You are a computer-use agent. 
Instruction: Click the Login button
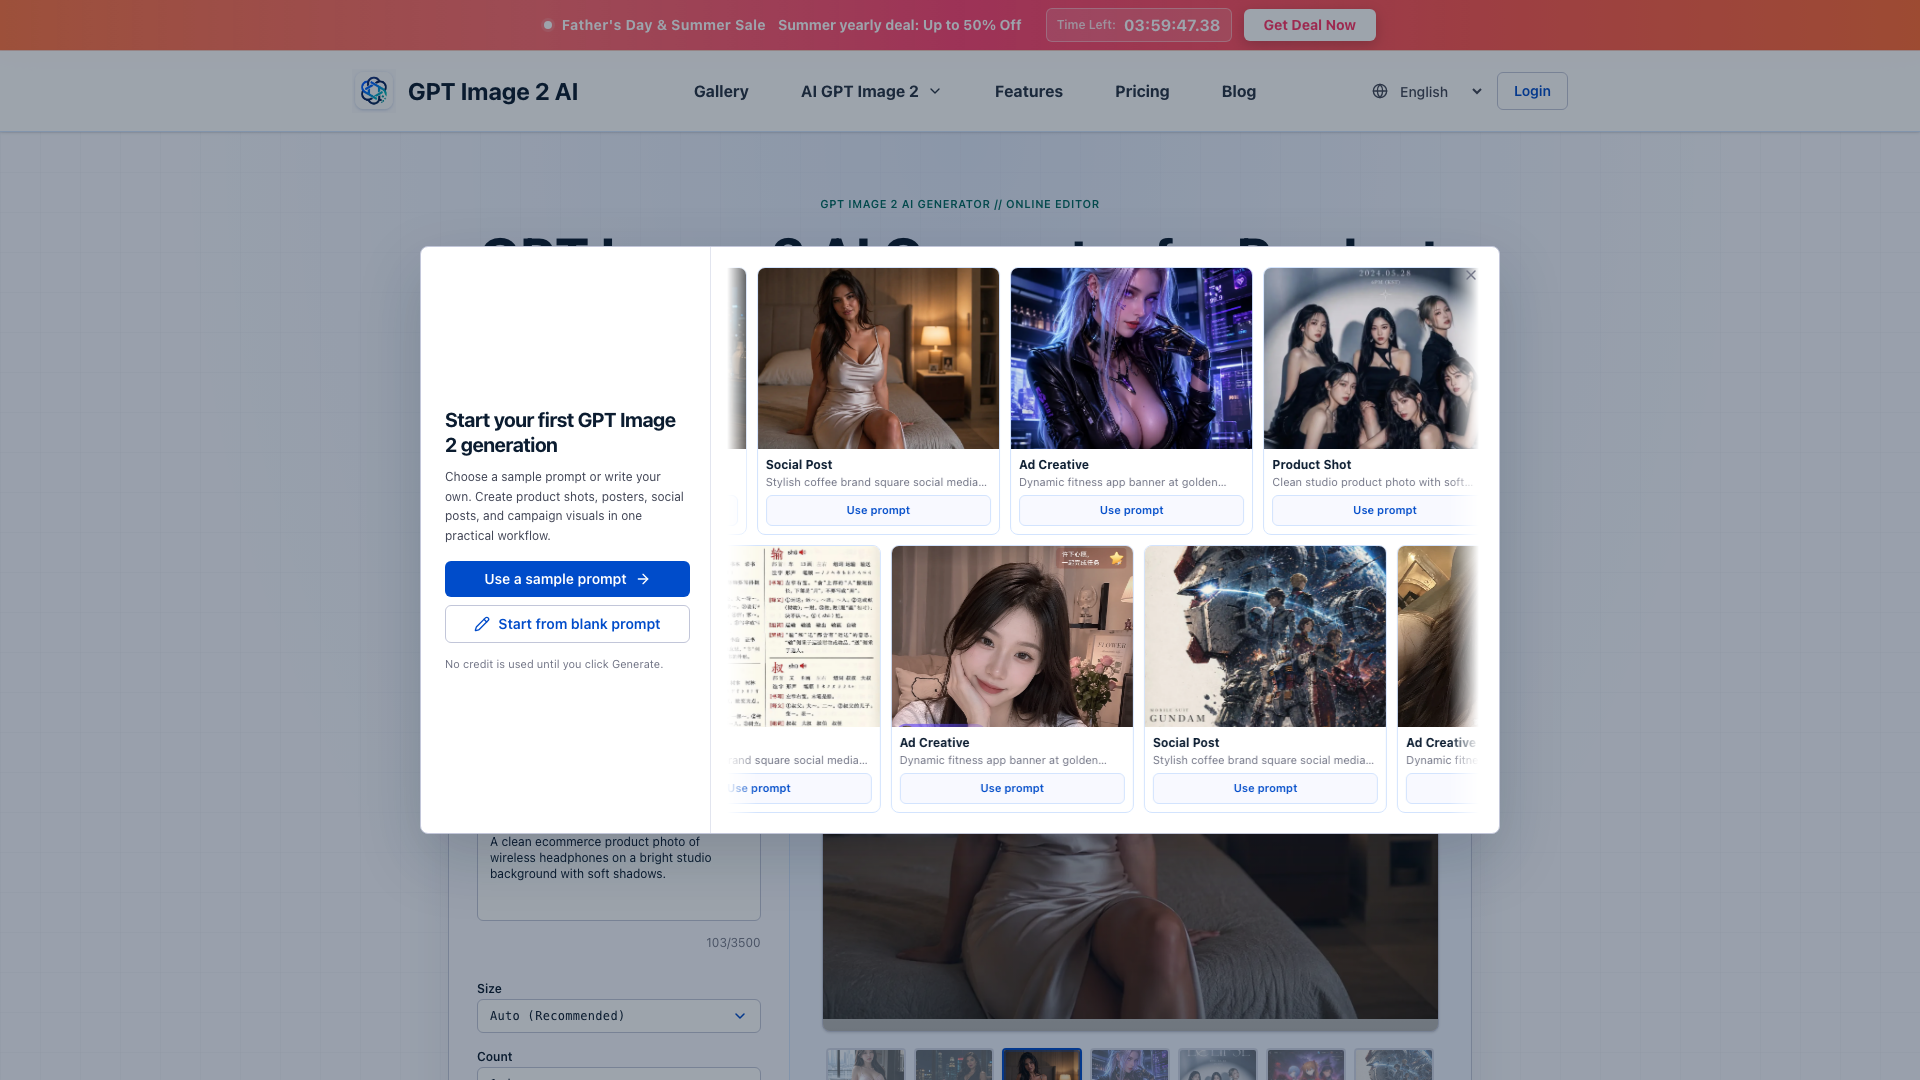[1532, 91]
